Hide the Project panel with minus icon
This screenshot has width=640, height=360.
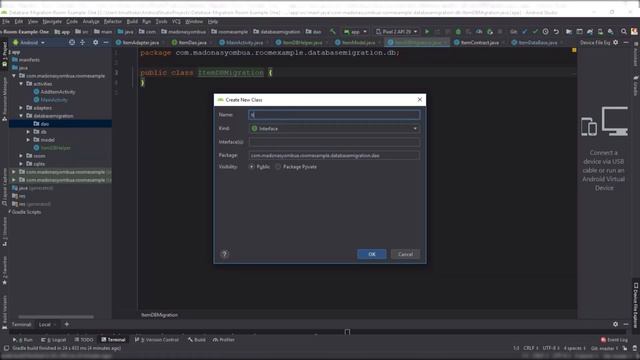(x=106, y=42)
